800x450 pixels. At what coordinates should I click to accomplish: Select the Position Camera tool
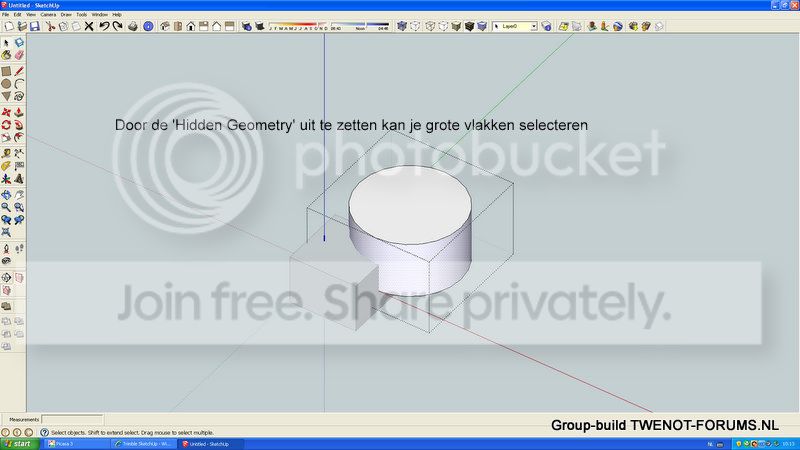(x=6, y=249)
